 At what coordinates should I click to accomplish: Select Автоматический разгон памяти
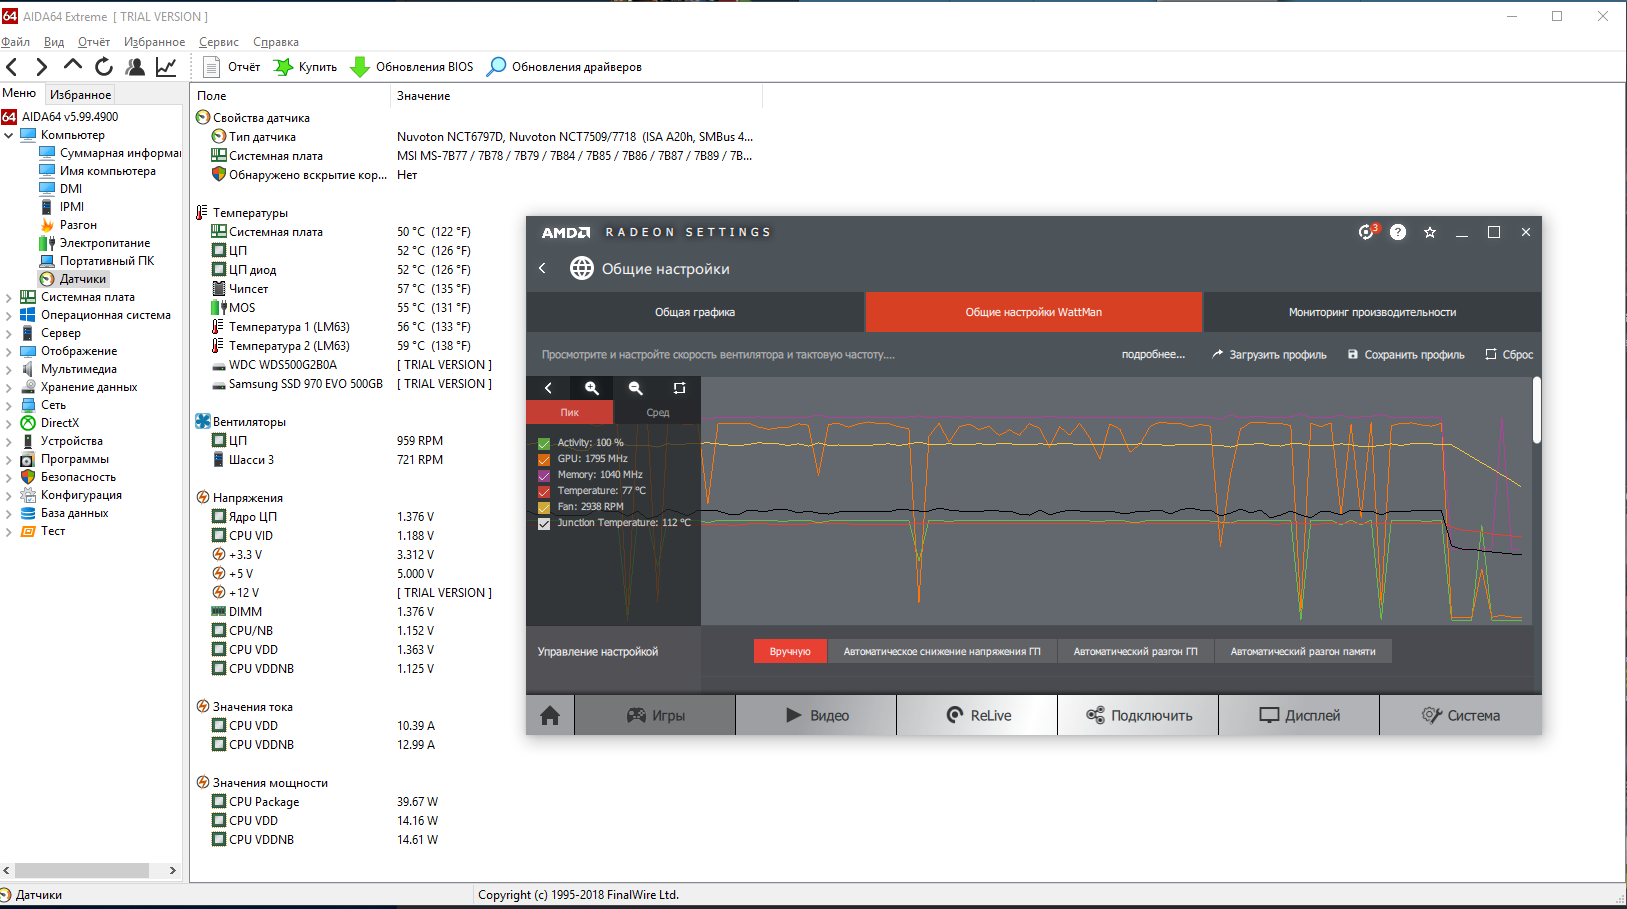click(x=1302, y=651)
